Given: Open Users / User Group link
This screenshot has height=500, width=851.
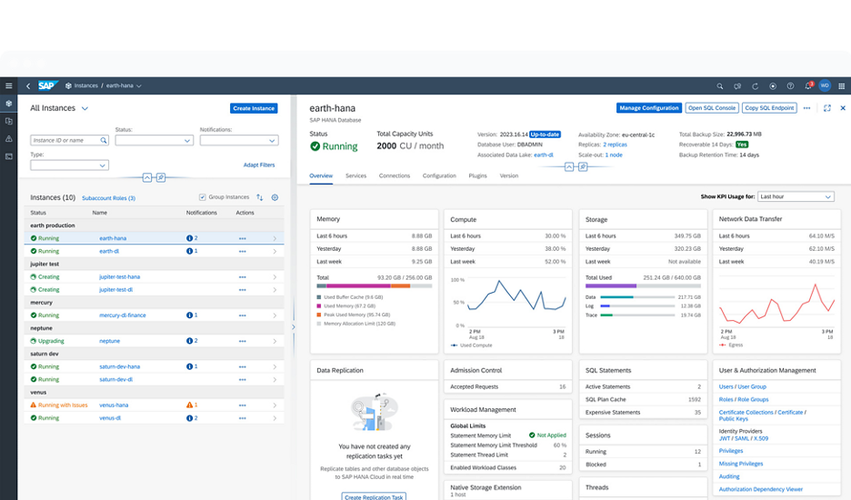Looking at the screenshot, I should coord(742,387).
